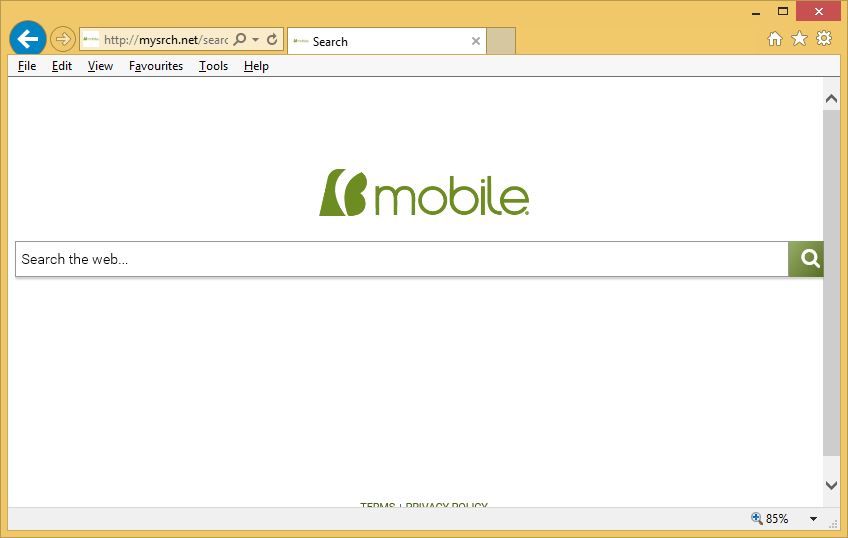Focus the 'Search the web...' input field
Viewport: 848px width, 538px height.
point(400,259)
